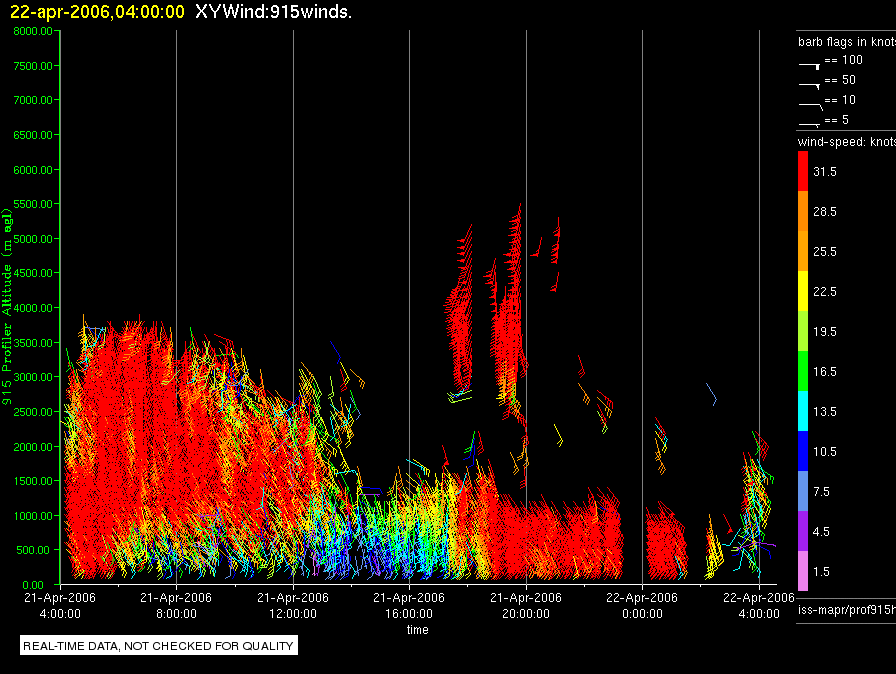Click the 4000.00 altitude tick label
The height and width of the screenshot is (674, 896).
pyautogui.click(x=33, y=308)
